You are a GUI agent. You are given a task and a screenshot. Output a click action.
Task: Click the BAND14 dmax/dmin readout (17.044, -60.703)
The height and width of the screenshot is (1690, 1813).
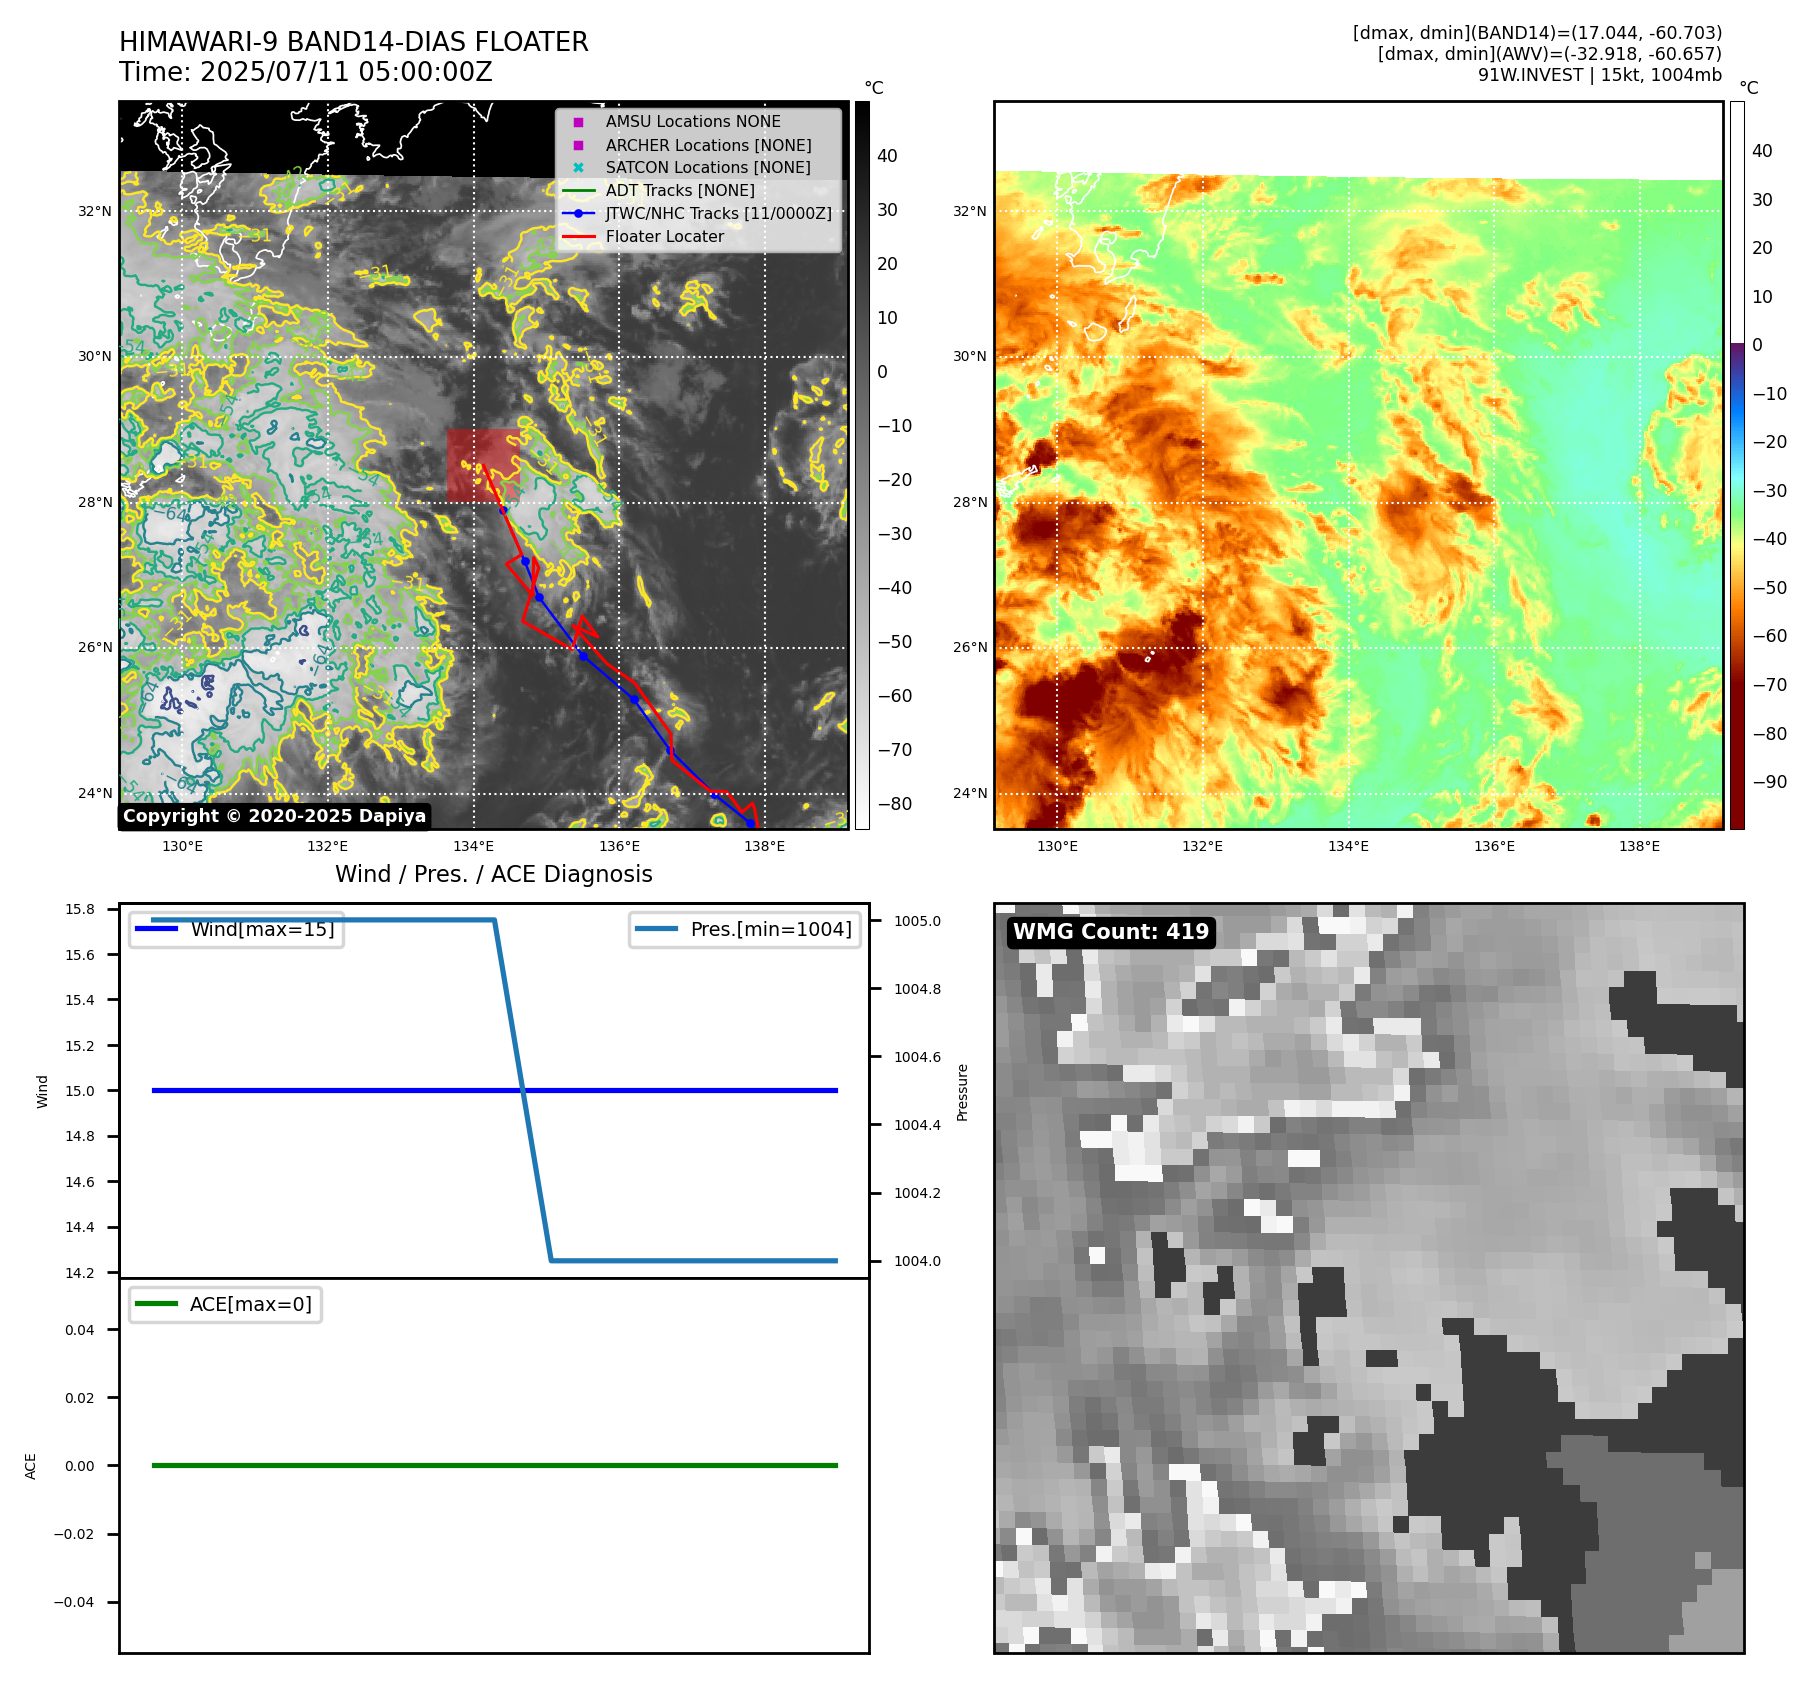1537,33
